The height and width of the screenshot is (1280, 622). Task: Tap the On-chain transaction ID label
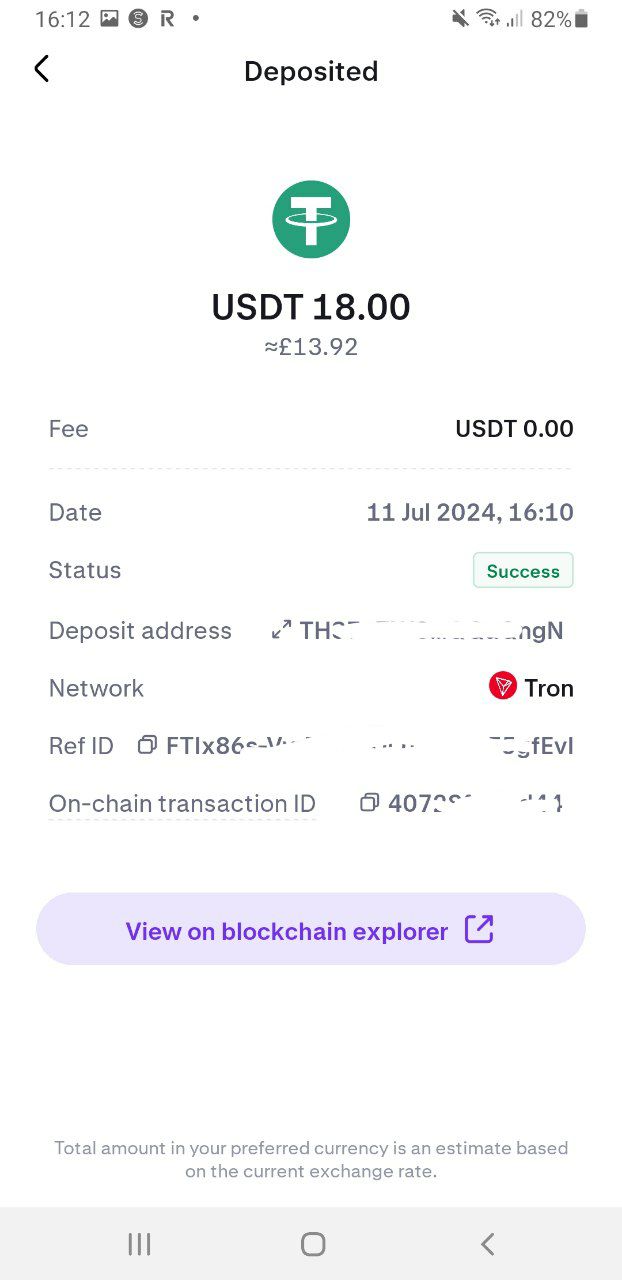[x=182, y=803]
